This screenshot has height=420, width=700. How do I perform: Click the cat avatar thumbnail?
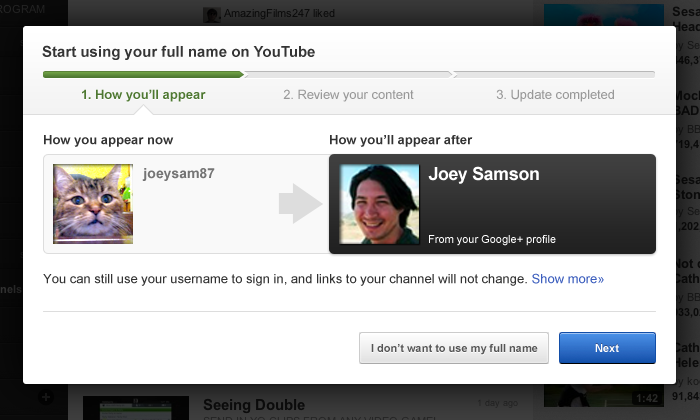[x=93, y=204]
